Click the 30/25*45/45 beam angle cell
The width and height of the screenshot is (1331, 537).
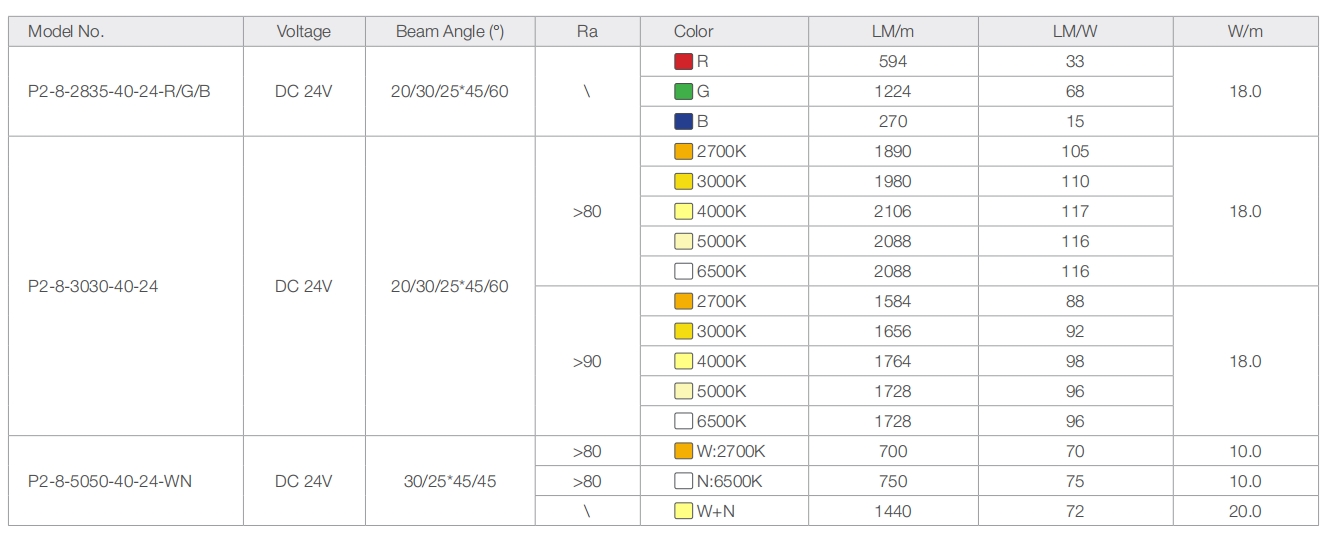point(450,482)
